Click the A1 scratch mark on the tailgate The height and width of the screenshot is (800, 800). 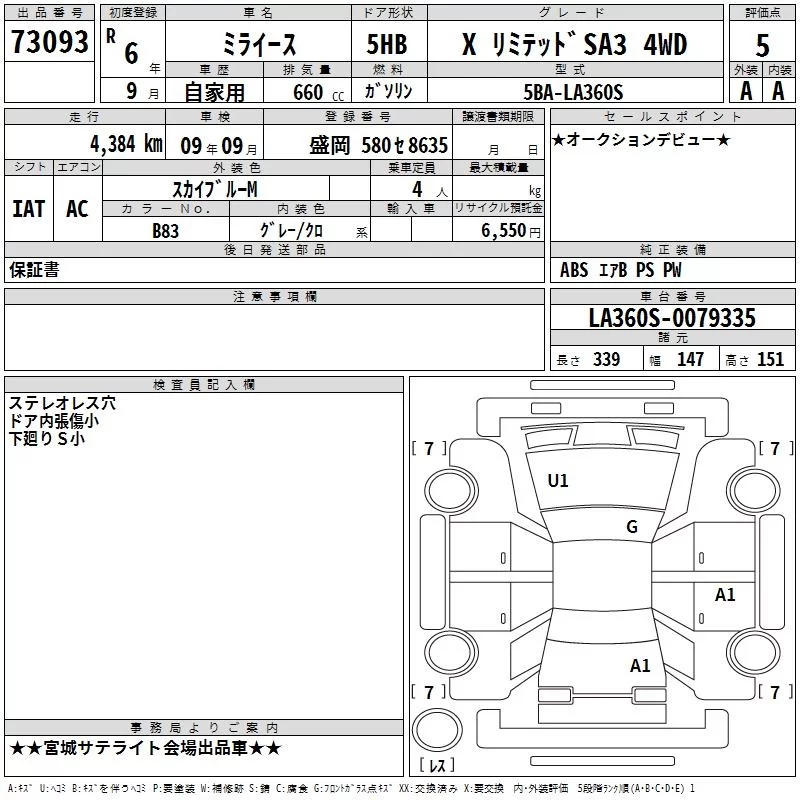pos(640,665)
